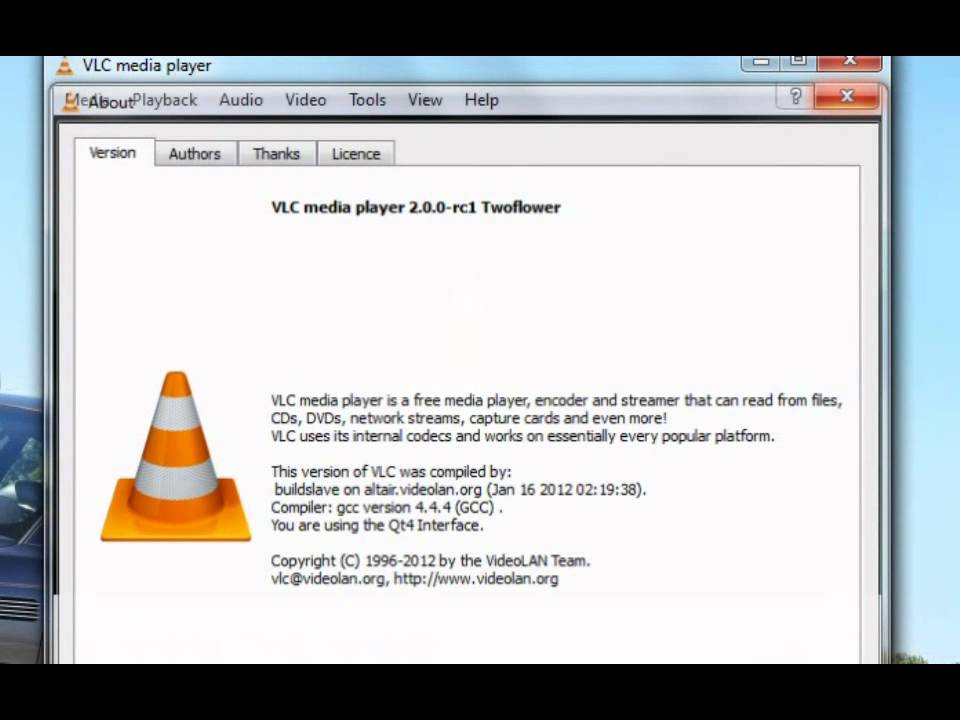Close the VLC media player main window
Viewport: 960px width, 720px height.
tap(849, 61)
